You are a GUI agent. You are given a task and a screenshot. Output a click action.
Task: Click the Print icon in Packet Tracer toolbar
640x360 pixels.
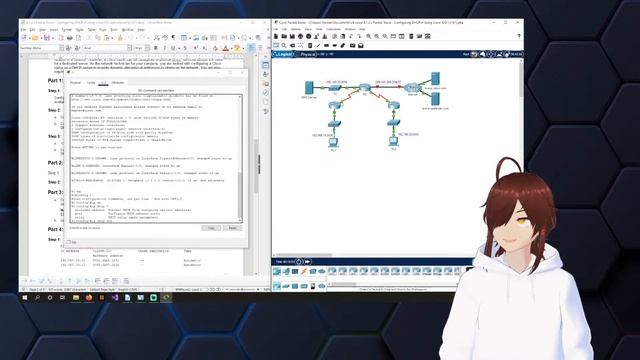click(300, 36)
